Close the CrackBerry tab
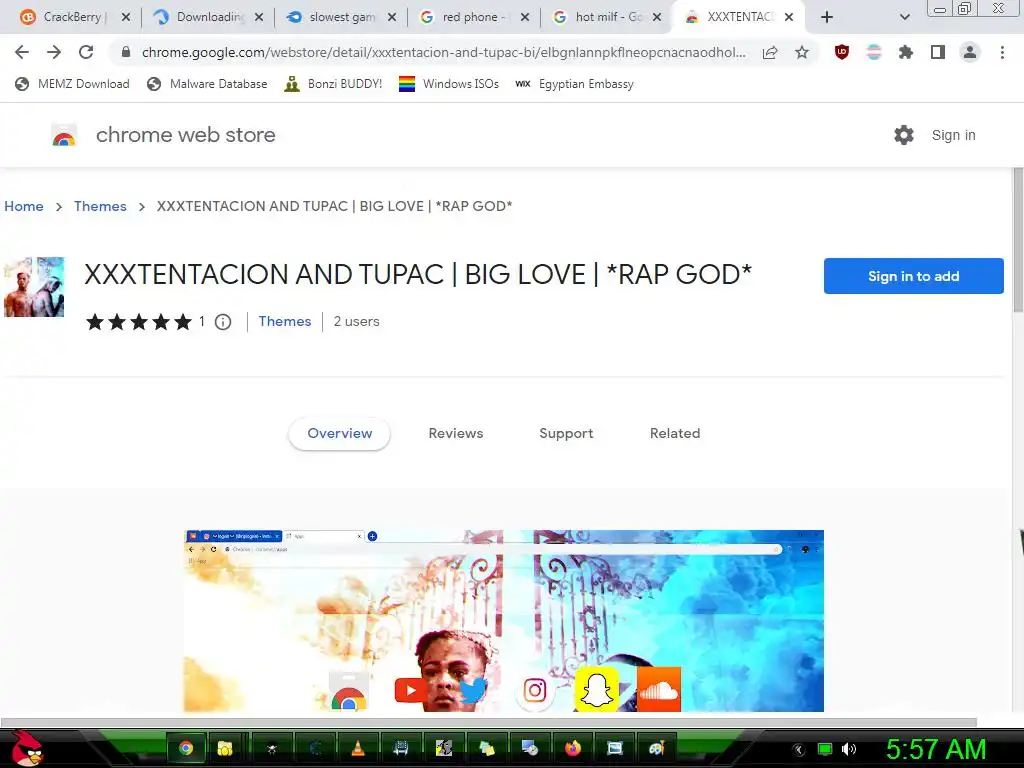This screenshot has height=768, width=1024. coord(125,18)
